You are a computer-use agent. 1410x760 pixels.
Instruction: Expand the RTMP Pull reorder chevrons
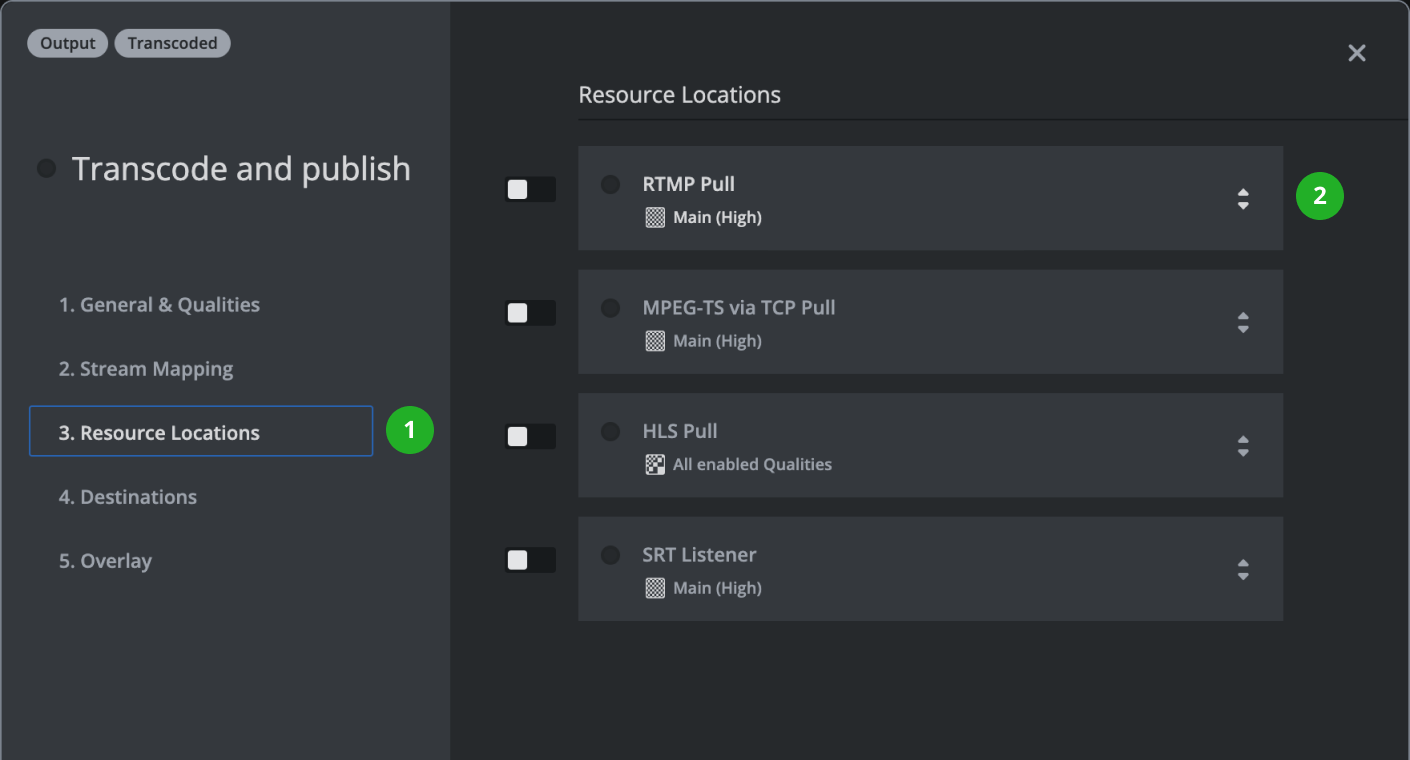[1243, 199]
